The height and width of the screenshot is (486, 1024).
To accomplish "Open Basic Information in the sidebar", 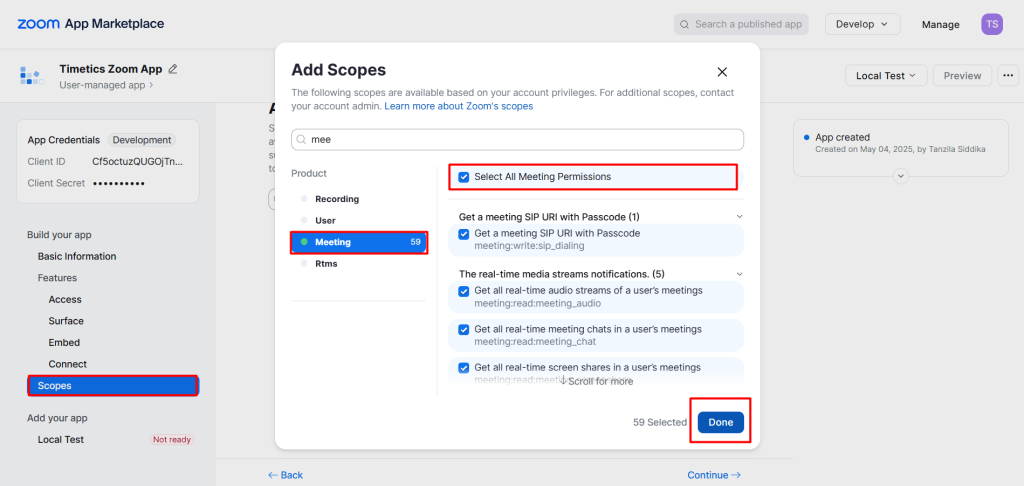I will click(x=77, y=256).
